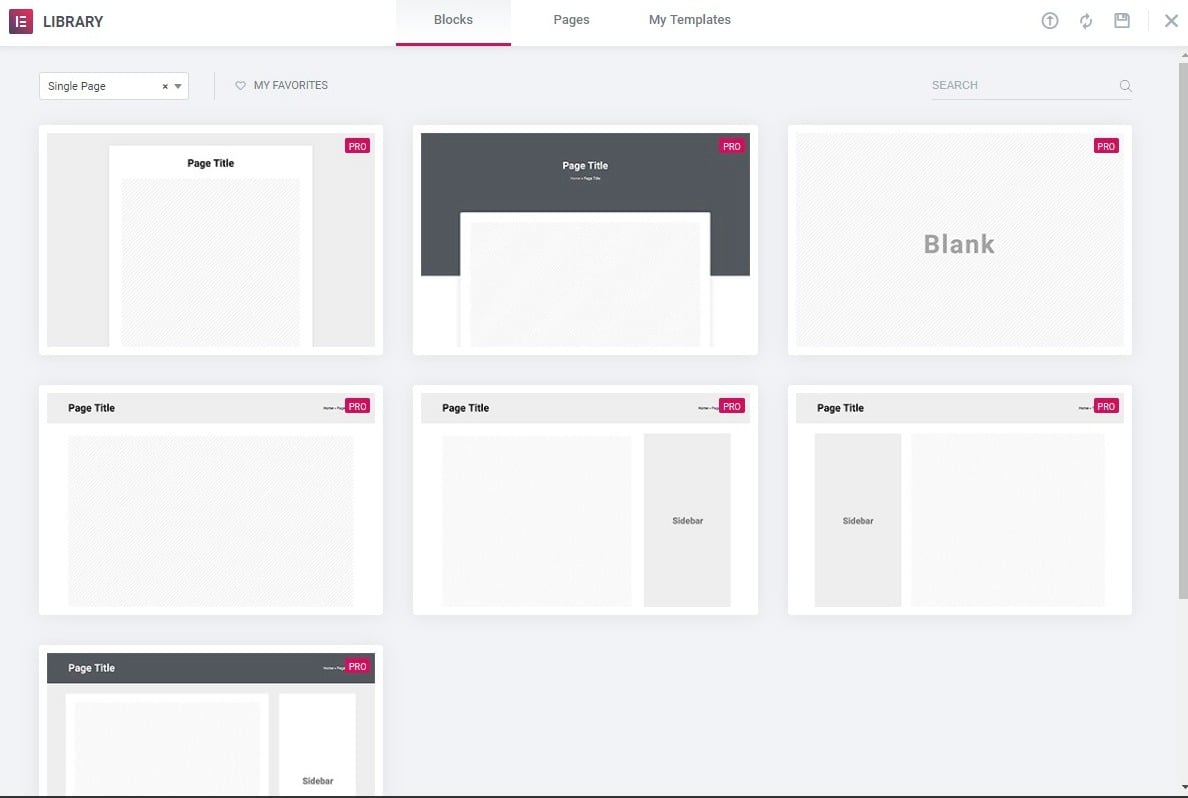
Task: Click the scrollbar down arrow
Action: click(1181, 789)
